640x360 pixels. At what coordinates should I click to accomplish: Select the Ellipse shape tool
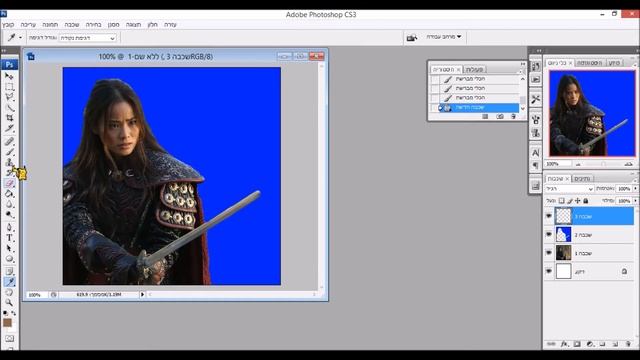point(9,259)
